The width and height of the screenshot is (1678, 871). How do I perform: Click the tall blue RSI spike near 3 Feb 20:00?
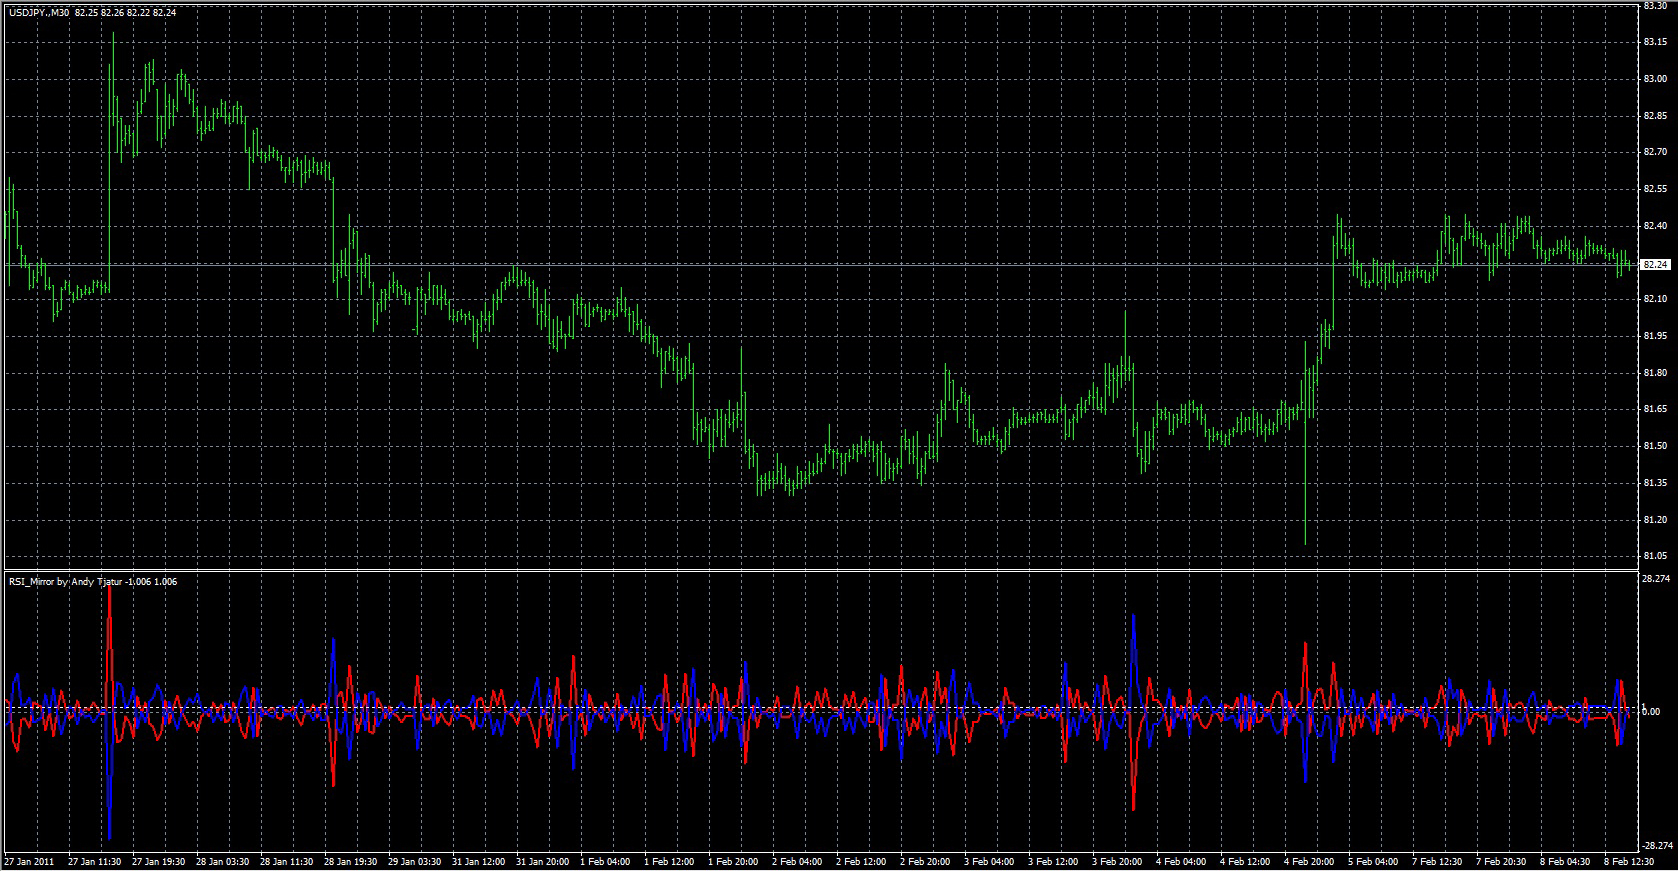1133,620
